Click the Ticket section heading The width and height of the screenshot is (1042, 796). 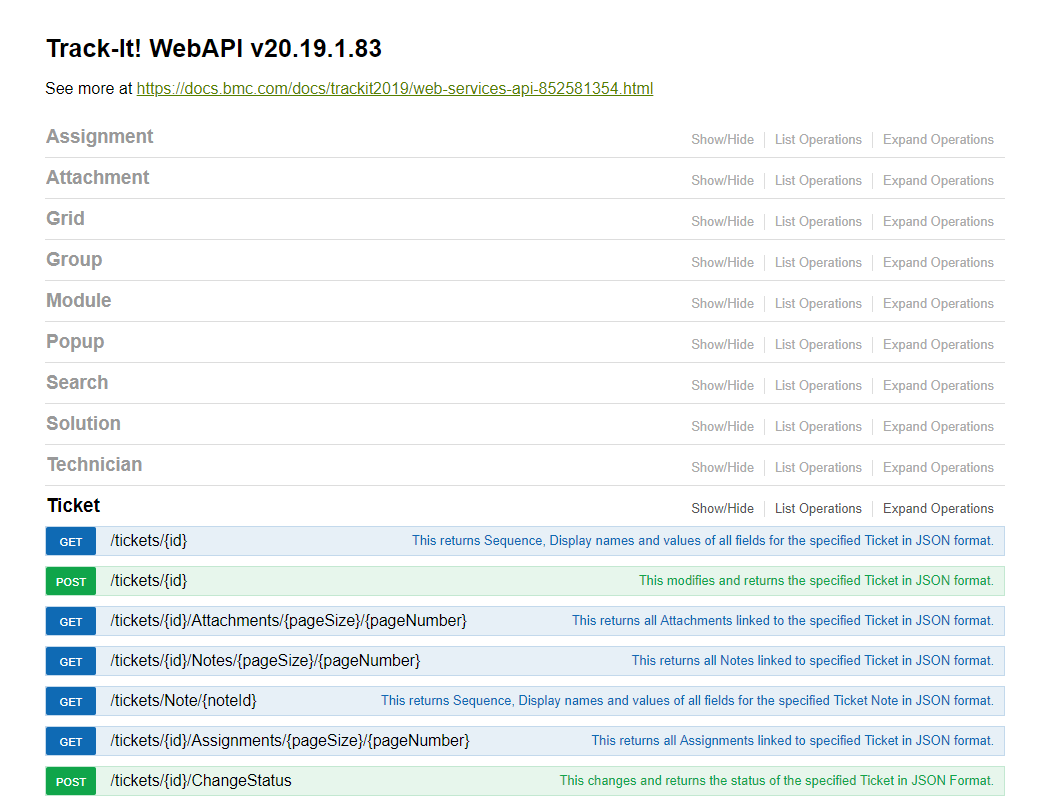pos(73,506)
